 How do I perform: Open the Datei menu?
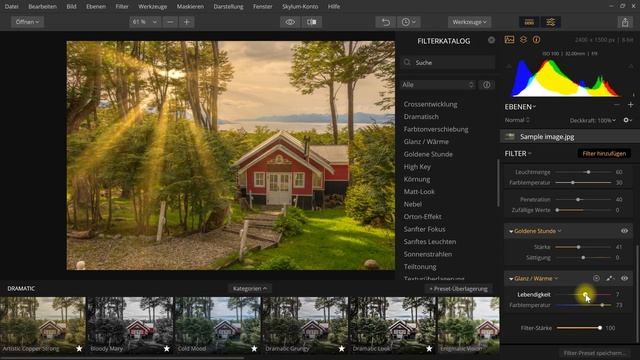(x=11, y=7)
